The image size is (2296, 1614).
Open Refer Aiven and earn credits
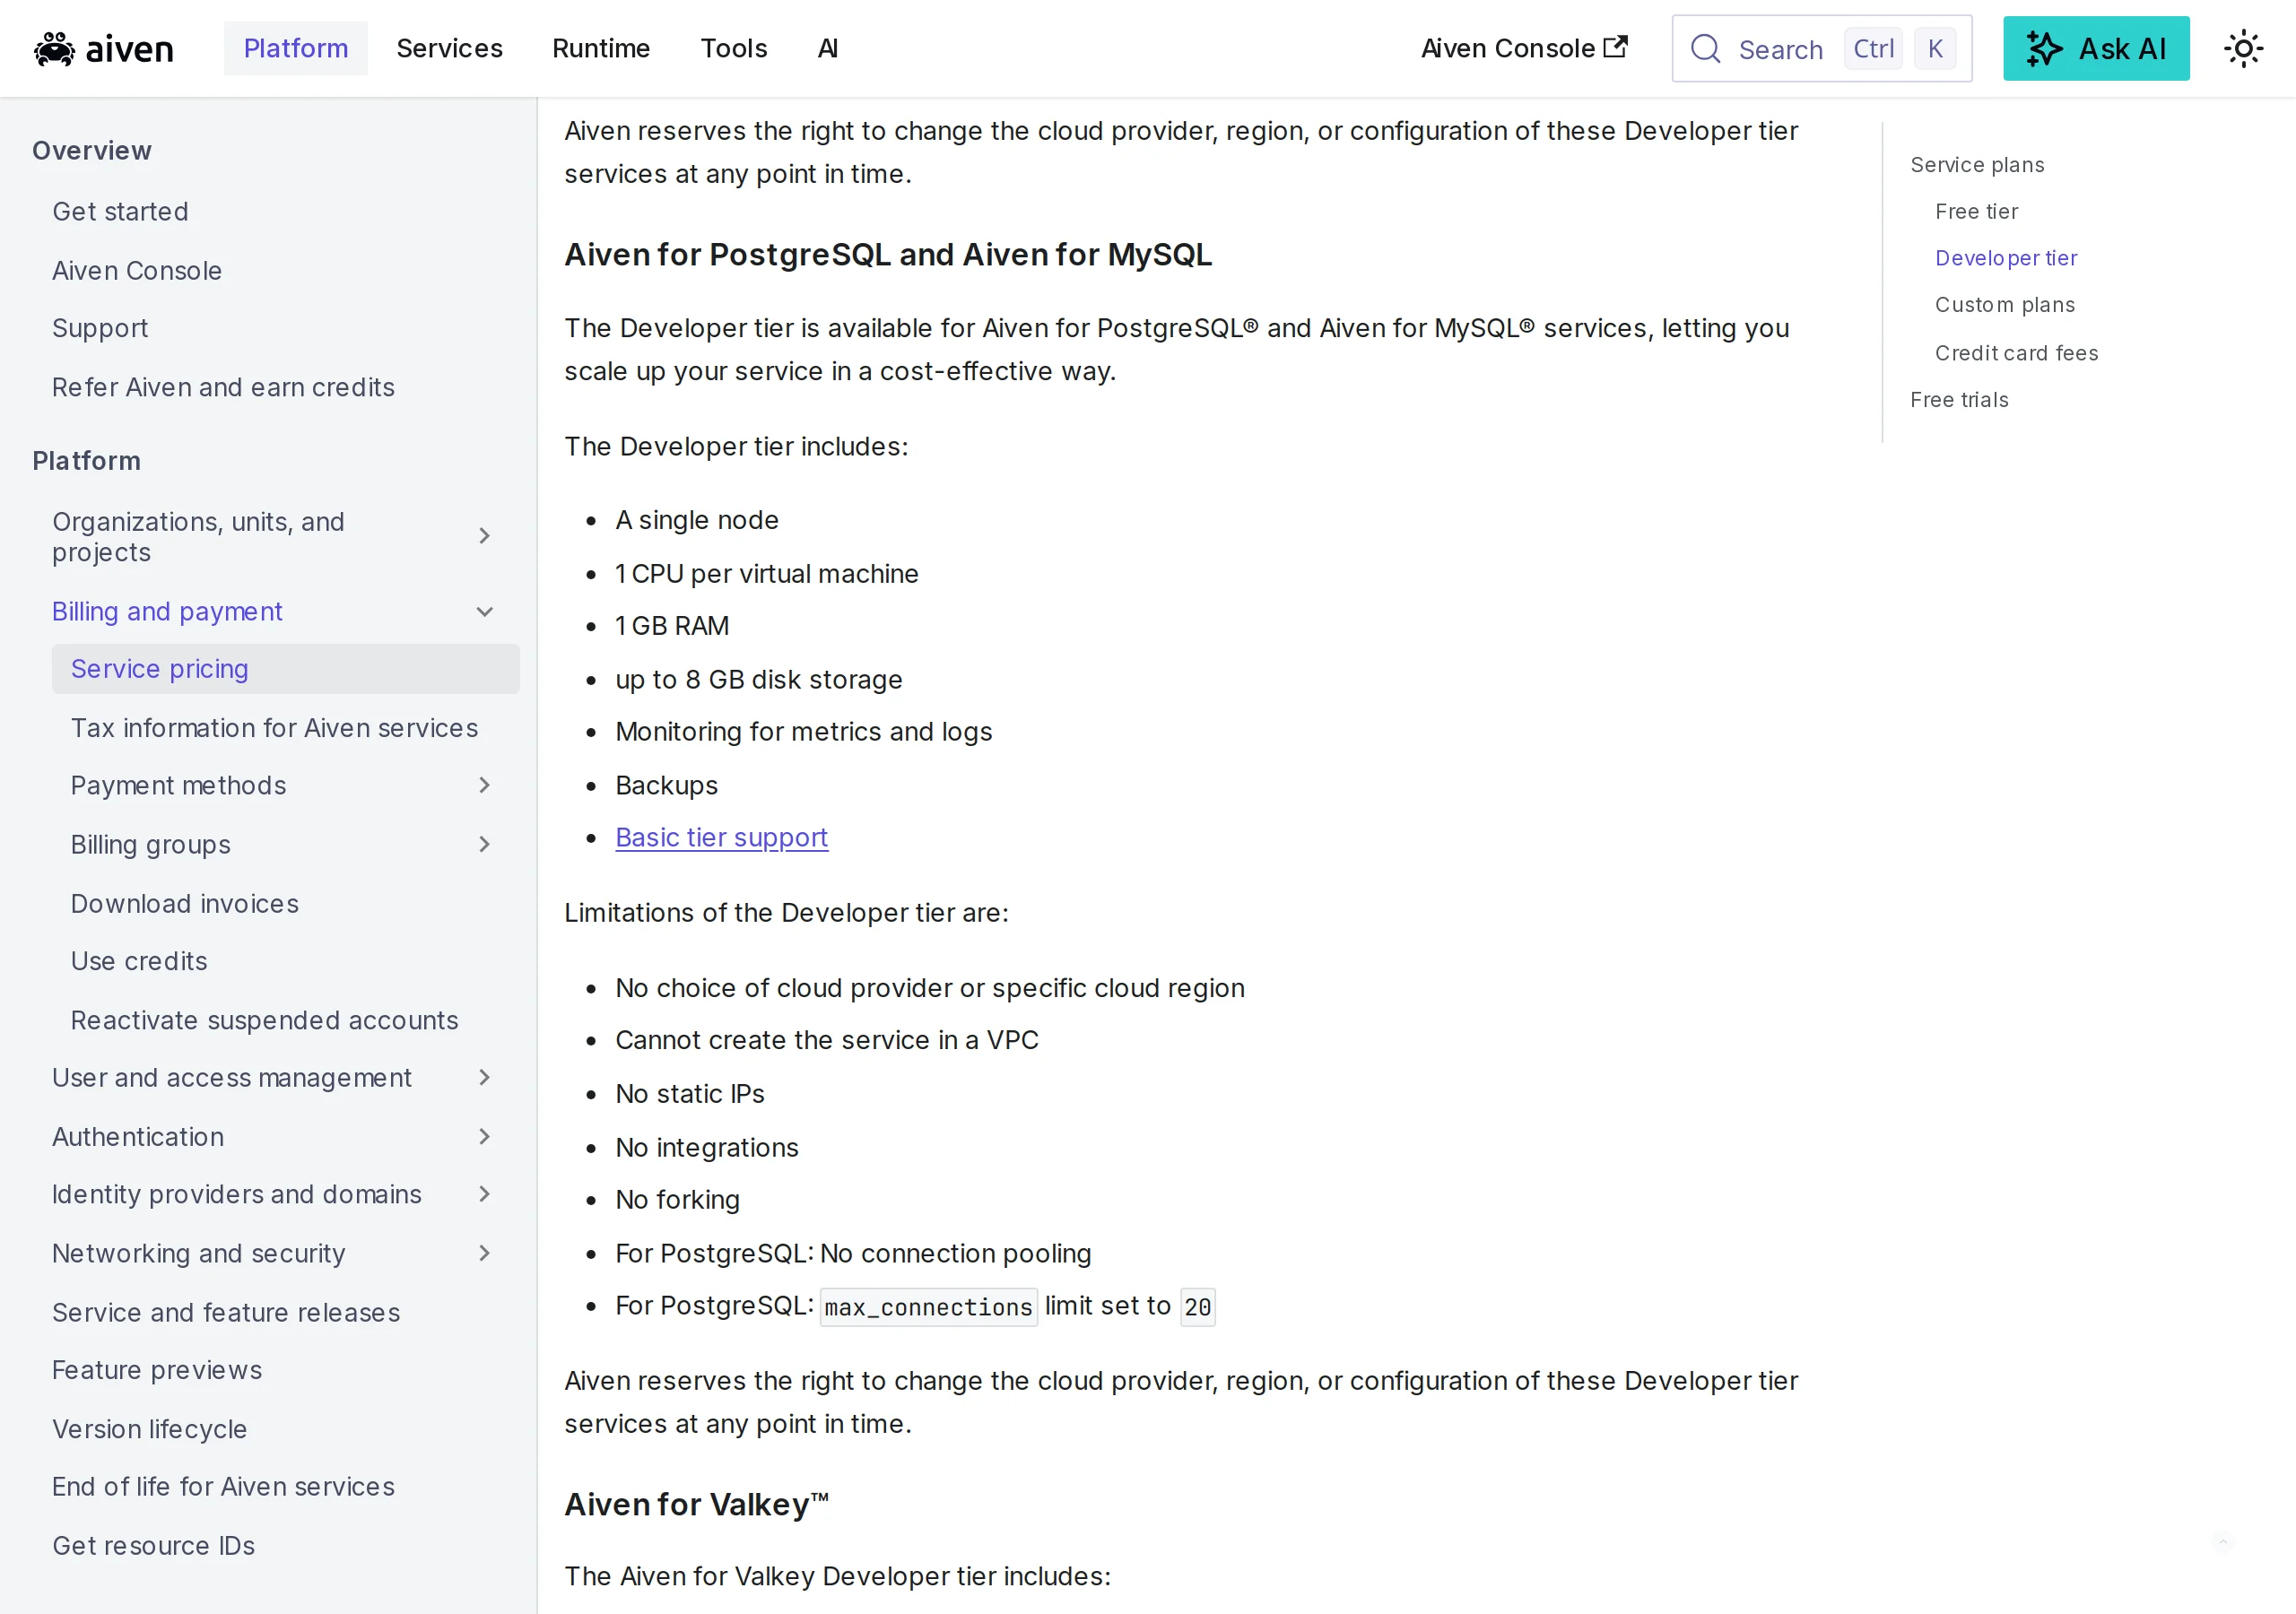point(223,388)
